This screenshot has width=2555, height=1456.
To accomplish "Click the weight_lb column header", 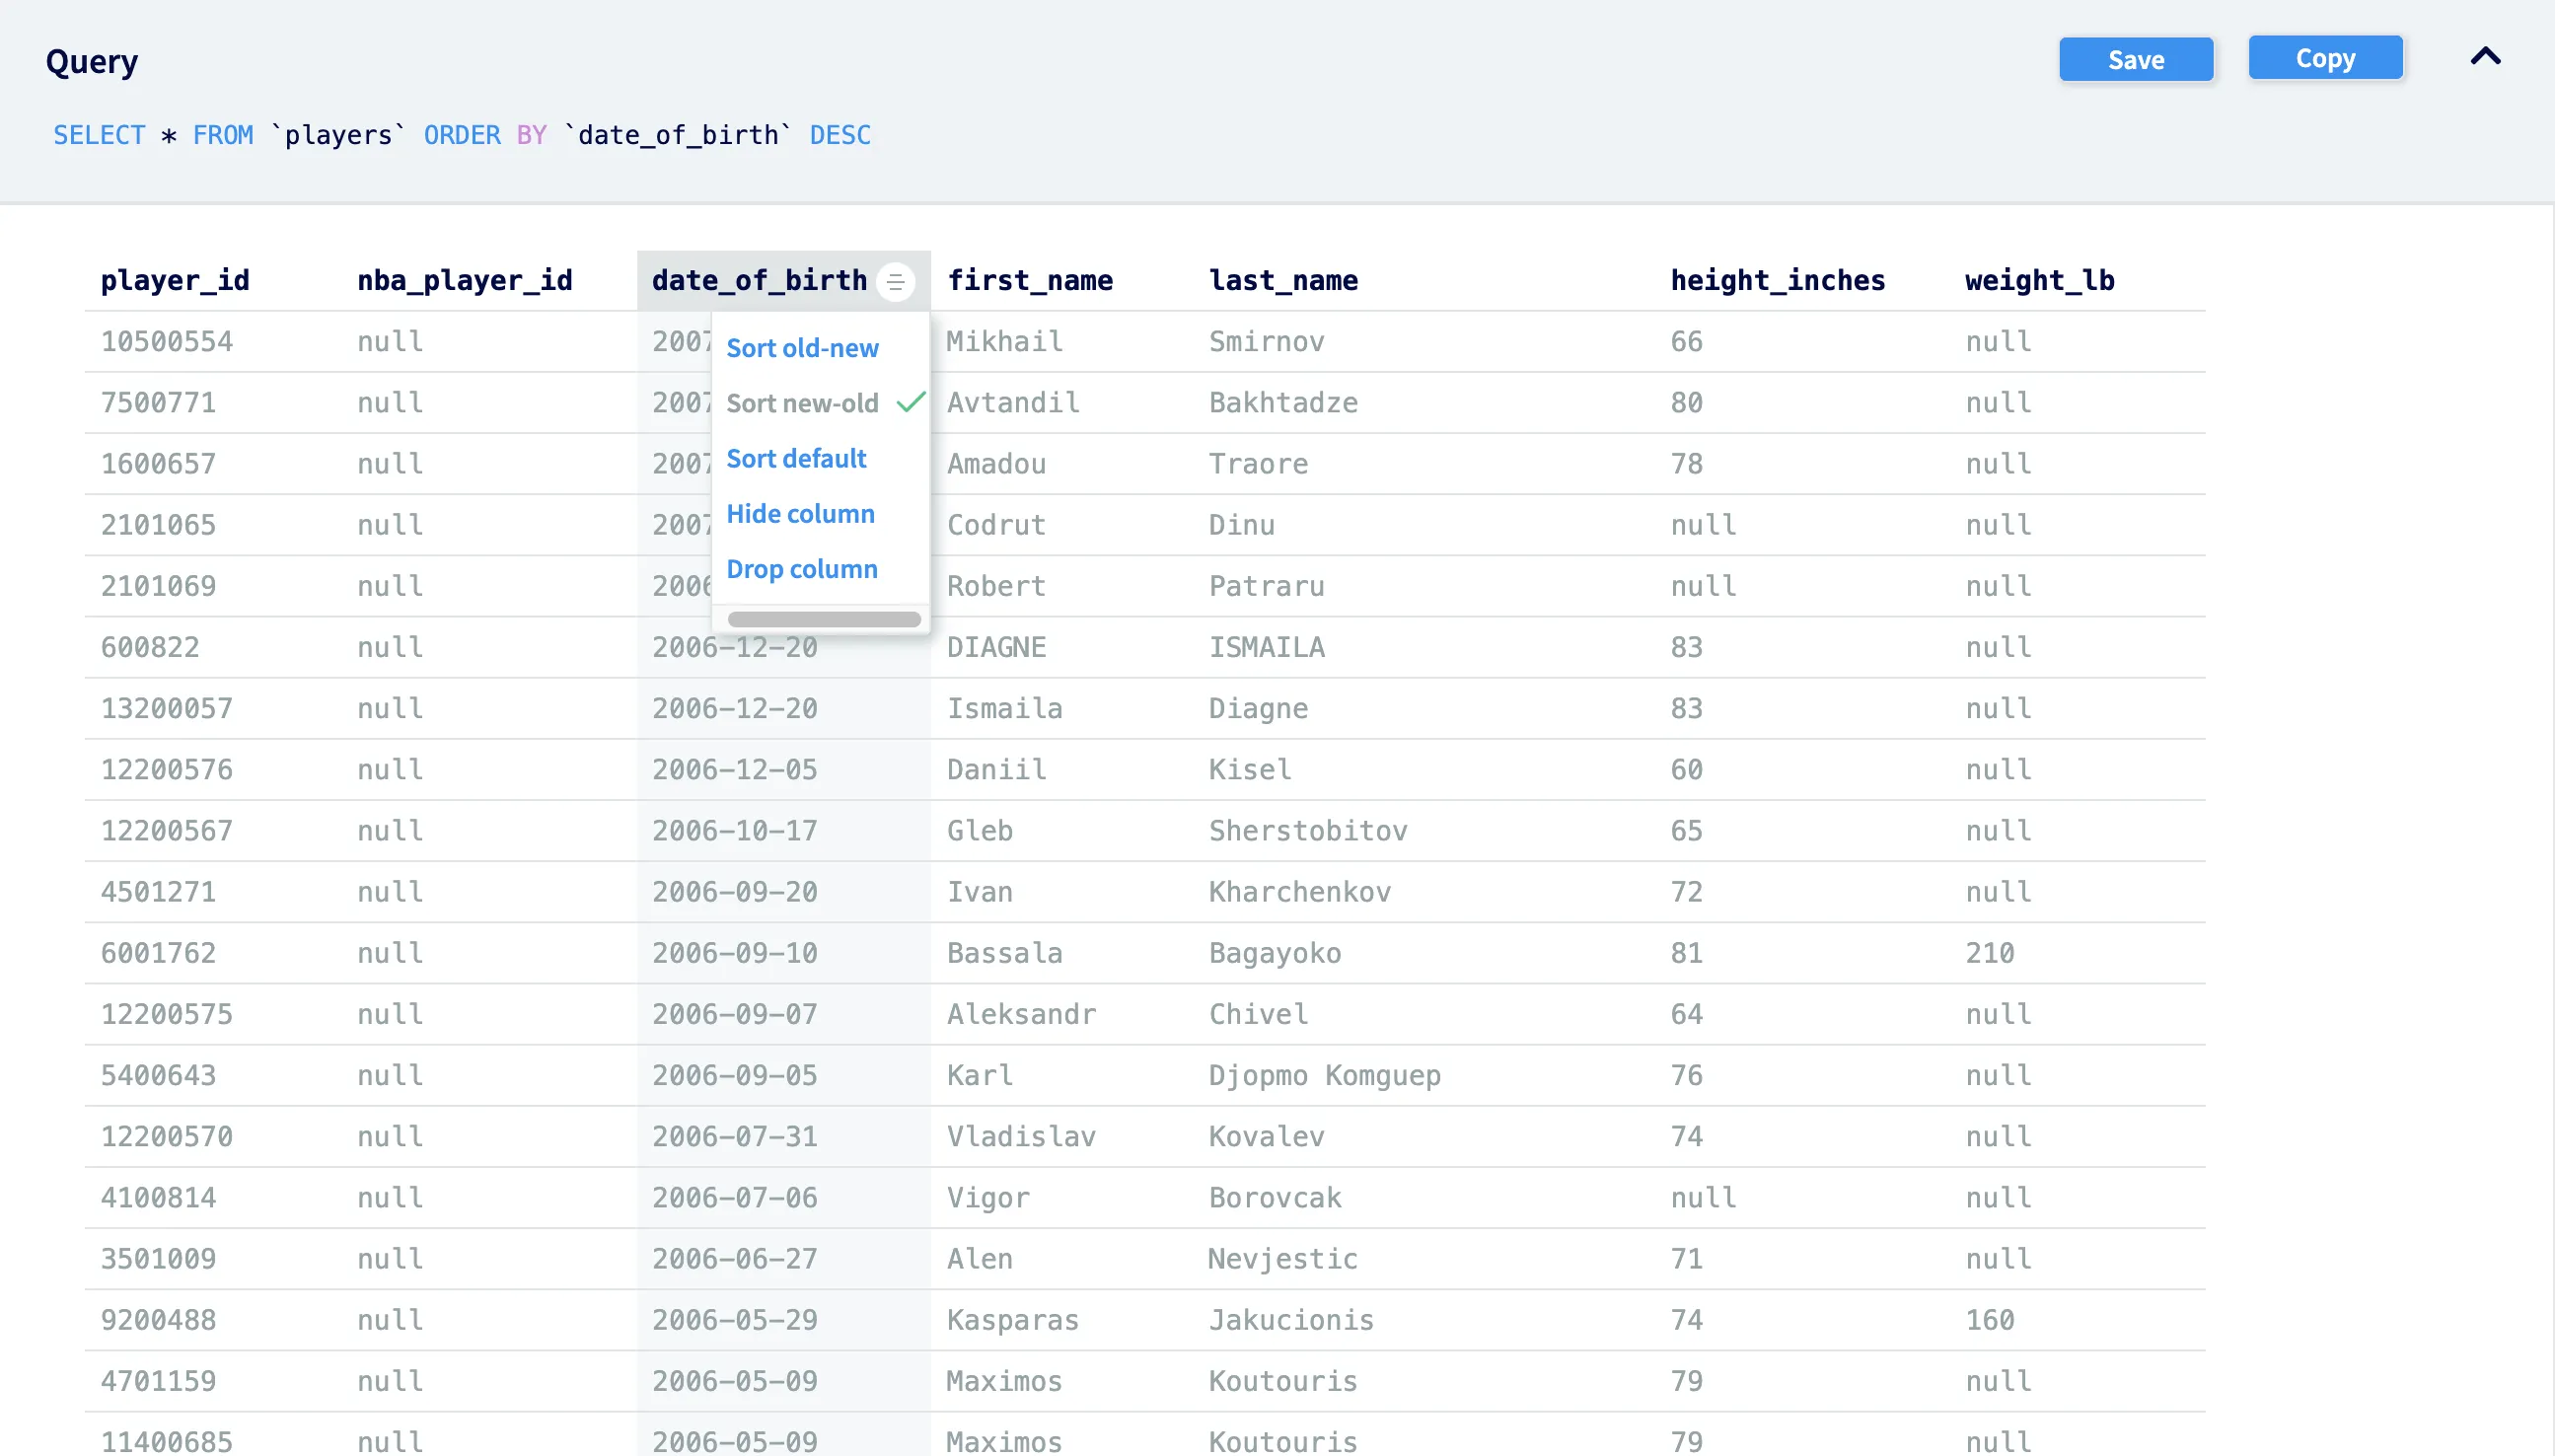I will point(2039,281).
